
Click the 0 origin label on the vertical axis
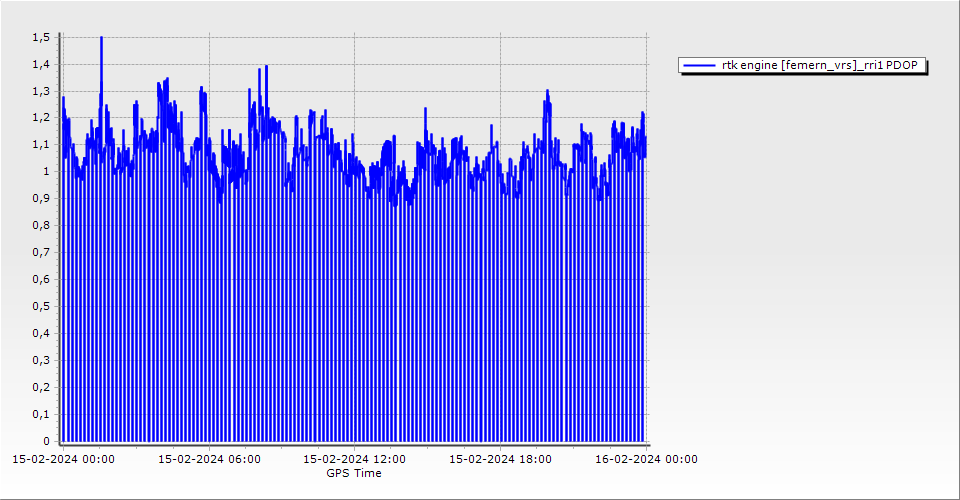46,441
